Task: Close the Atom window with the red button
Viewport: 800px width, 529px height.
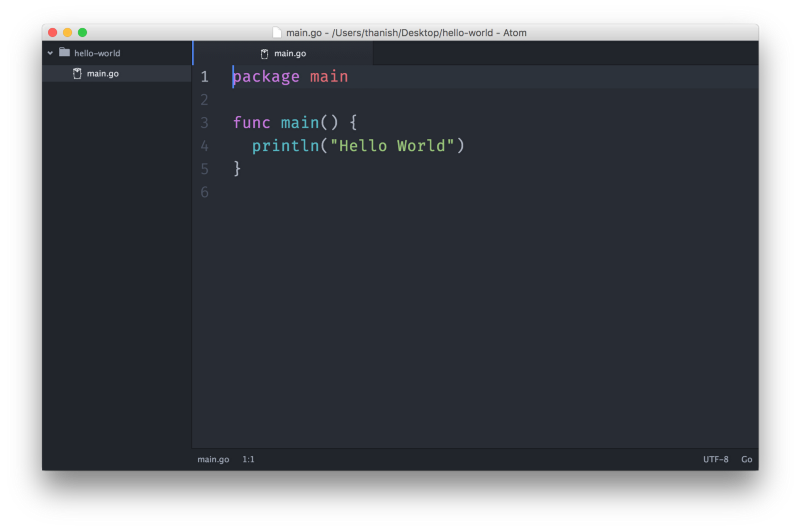Action: 53,33
